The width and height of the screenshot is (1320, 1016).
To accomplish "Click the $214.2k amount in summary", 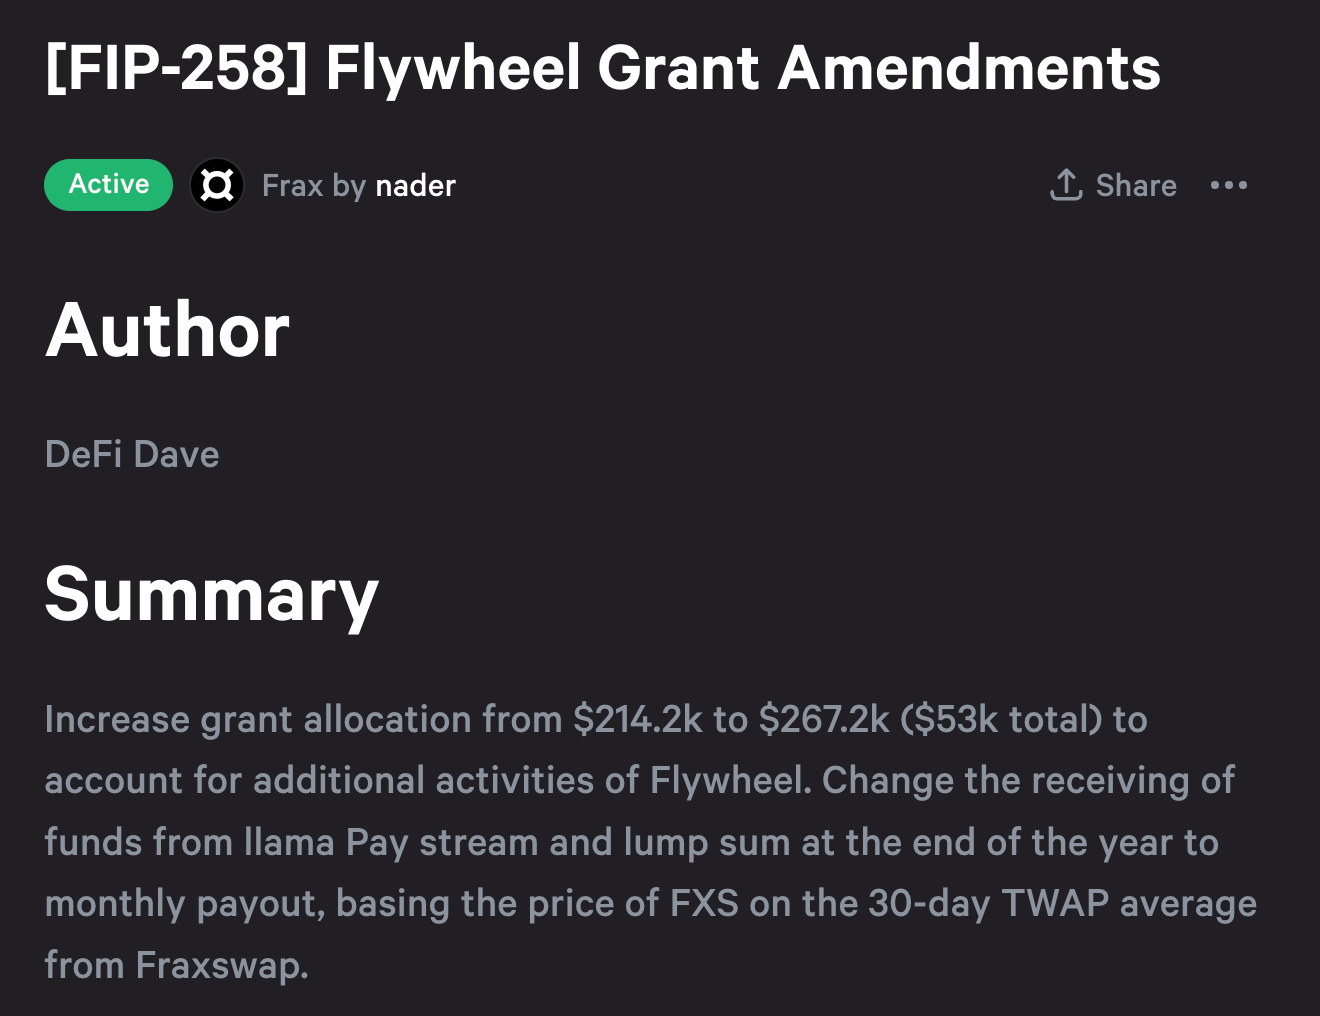I will coord(637,720).
